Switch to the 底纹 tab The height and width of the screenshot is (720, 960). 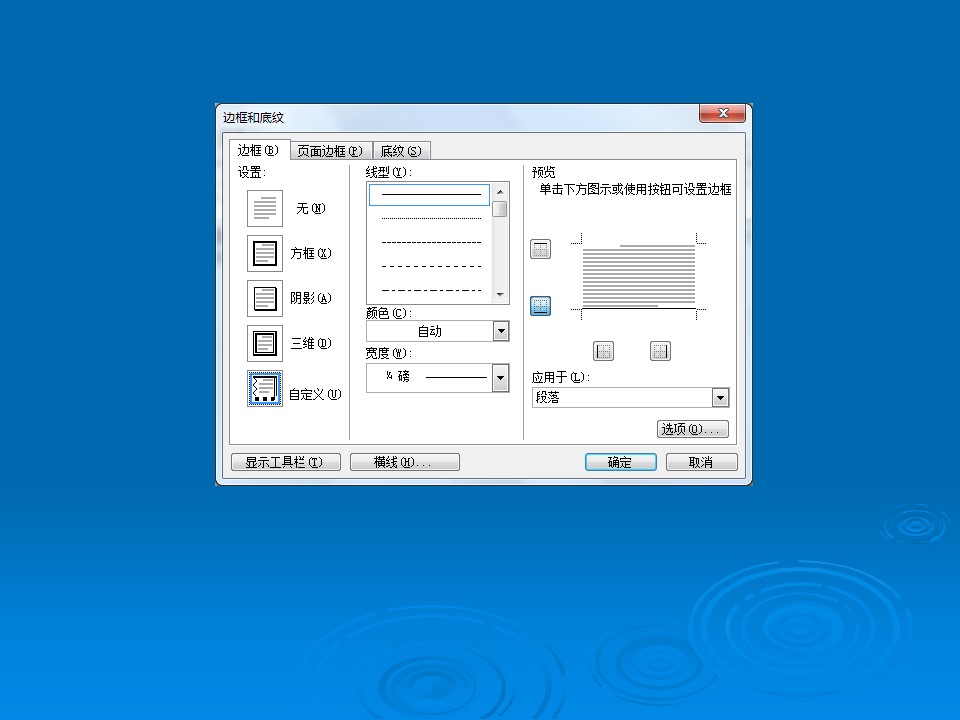(x=401, y=151)
